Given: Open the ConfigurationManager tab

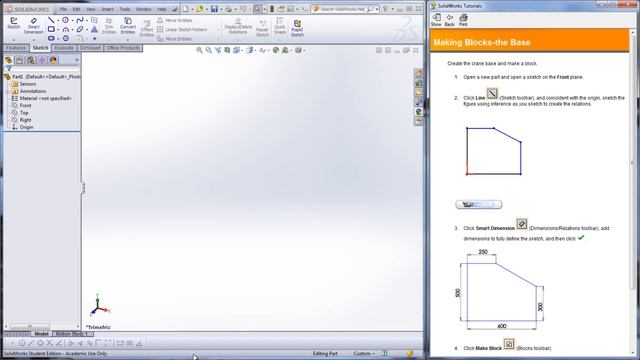Looking at the screenshot, I should point(31,60).
